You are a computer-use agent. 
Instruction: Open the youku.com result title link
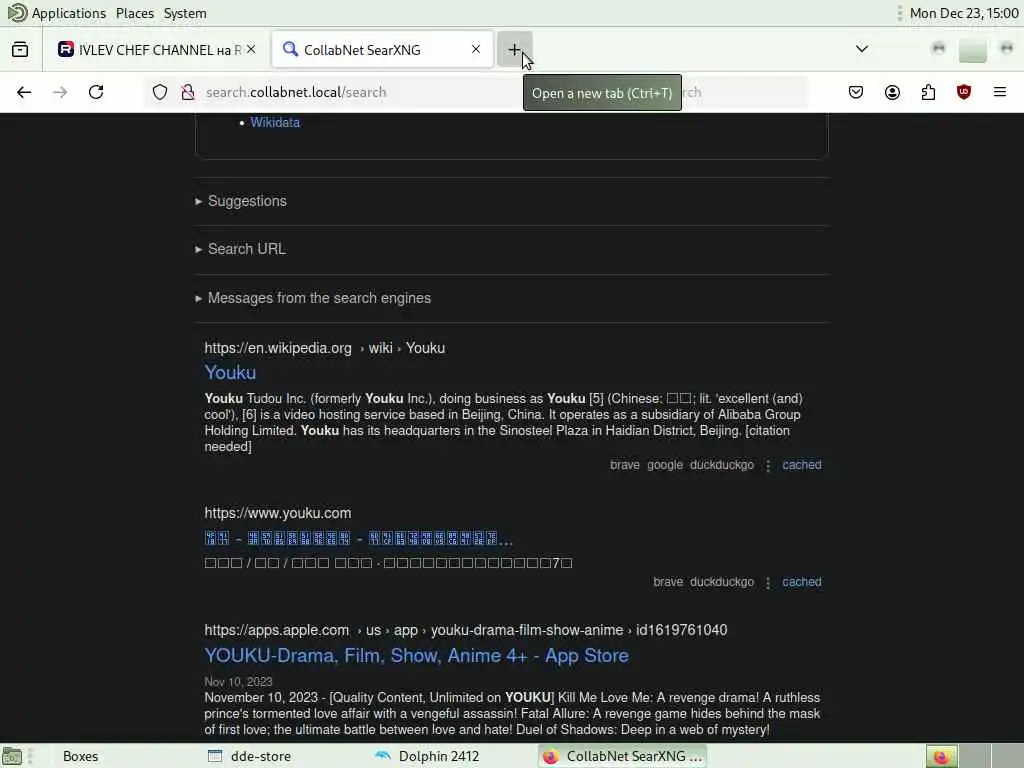(x=359, y=539)
